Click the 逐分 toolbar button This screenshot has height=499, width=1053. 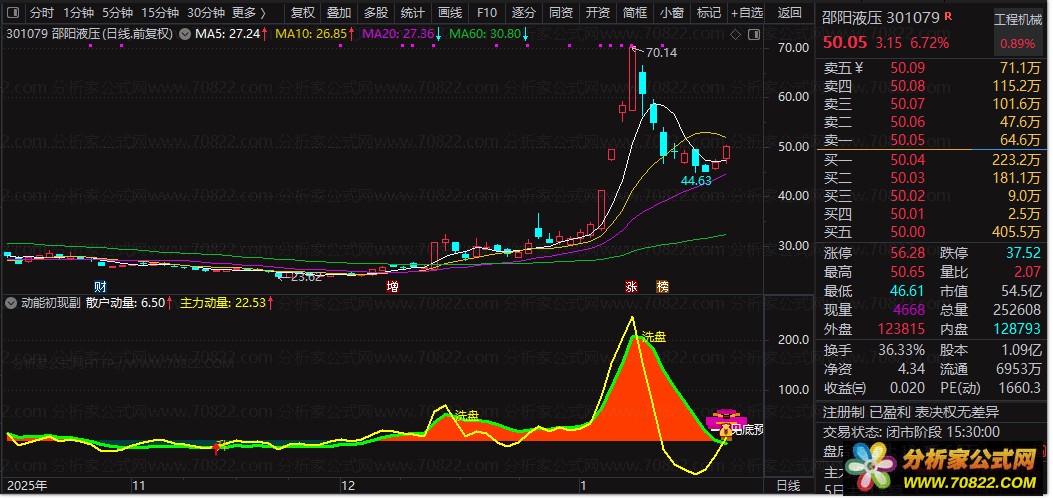coord(524,12)
